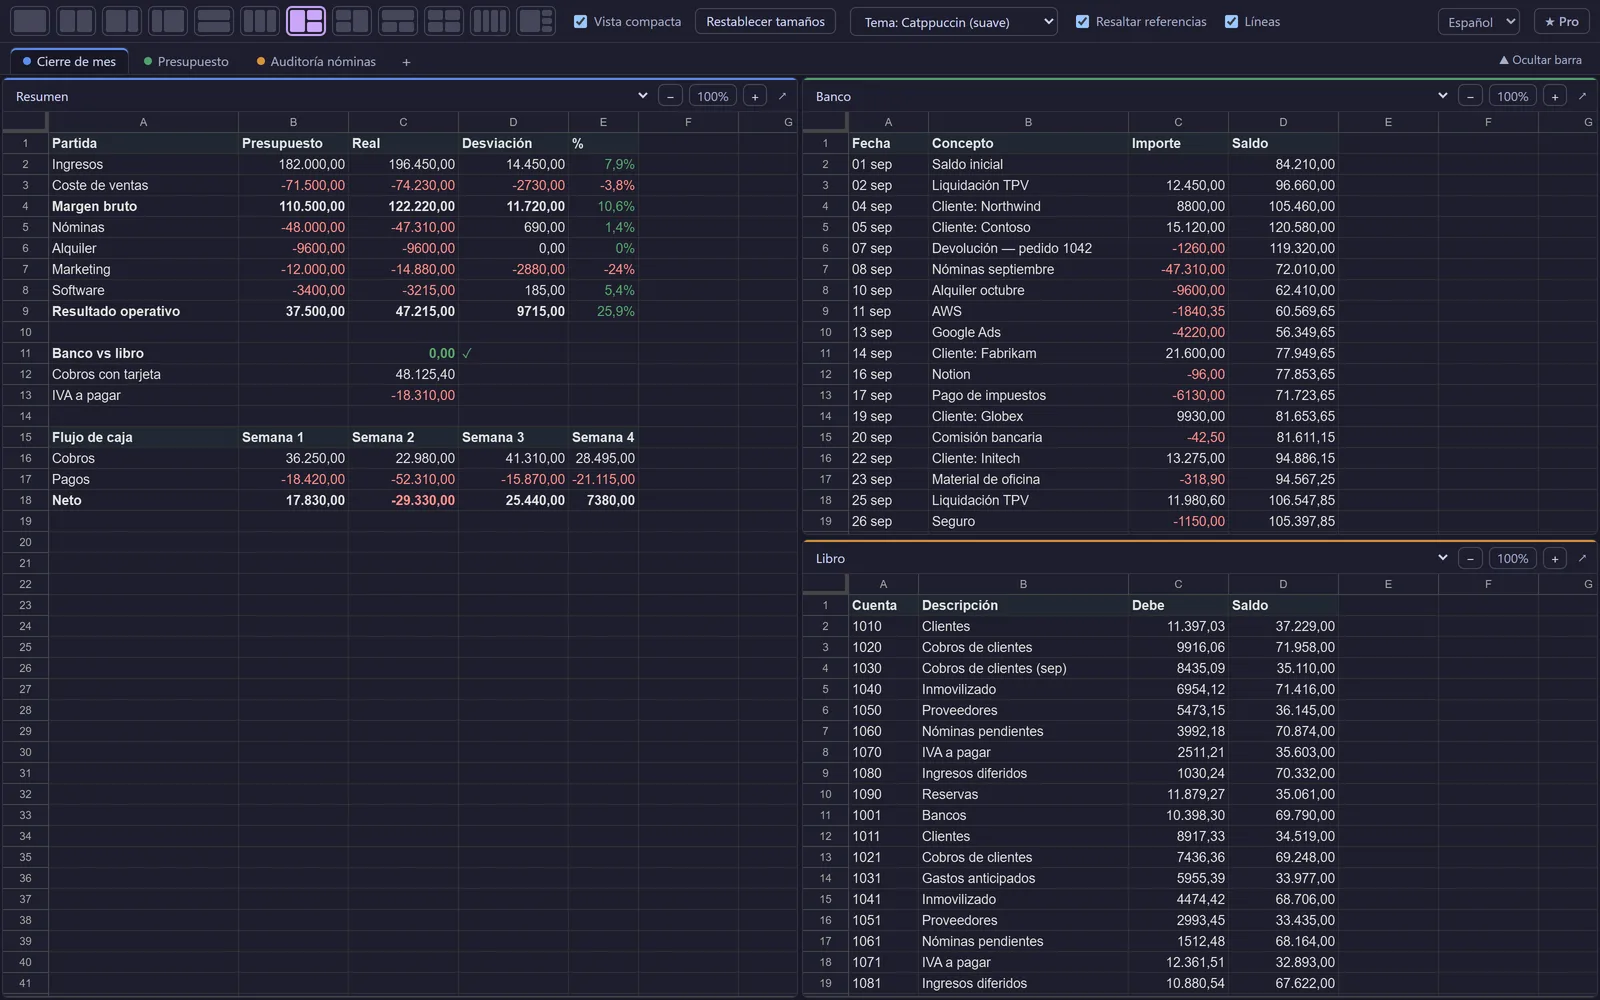Select the single-pane layout icon
The height and width of the screenshot is (1000, 1600).
coord(30,21)
